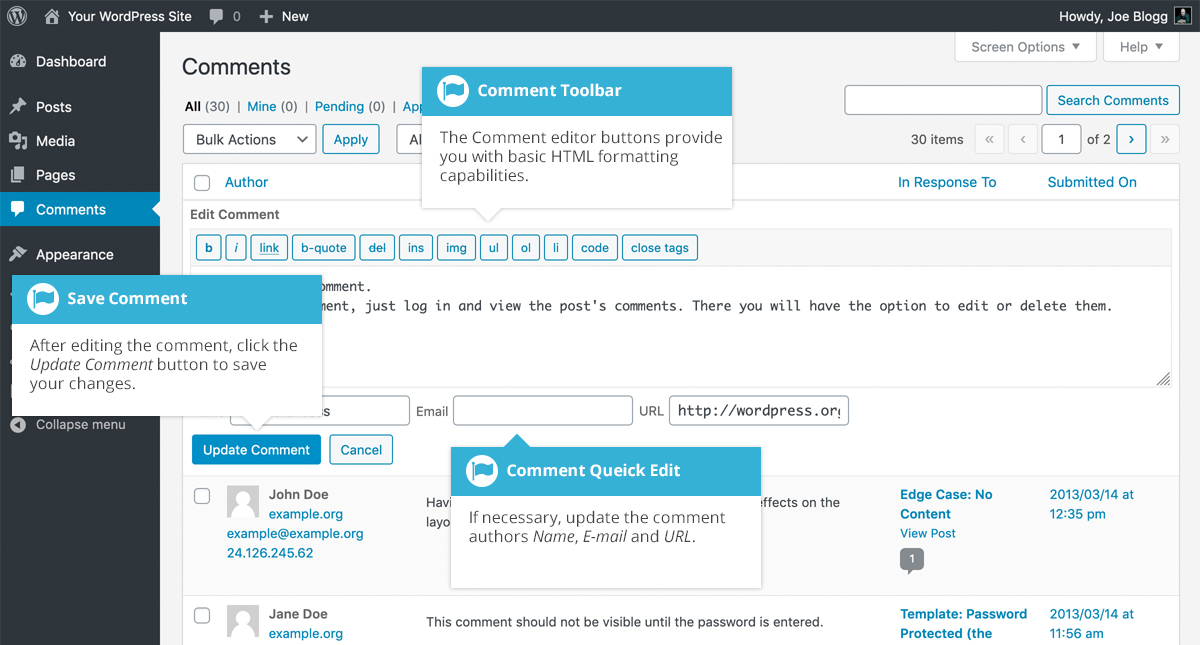This screenshot has height=645, width=1200.
Task: Insert a blockquote with b-quote button
Action: 324,248
